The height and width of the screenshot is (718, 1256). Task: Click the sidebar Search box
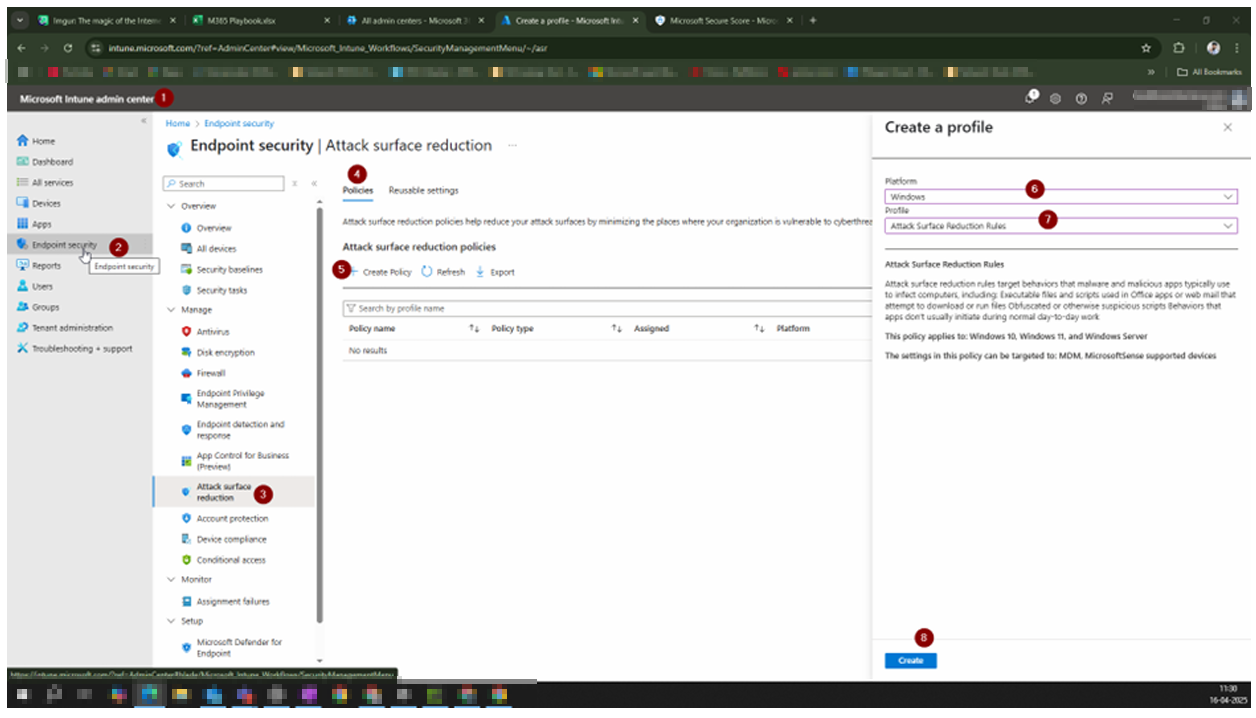coord(224,184)
